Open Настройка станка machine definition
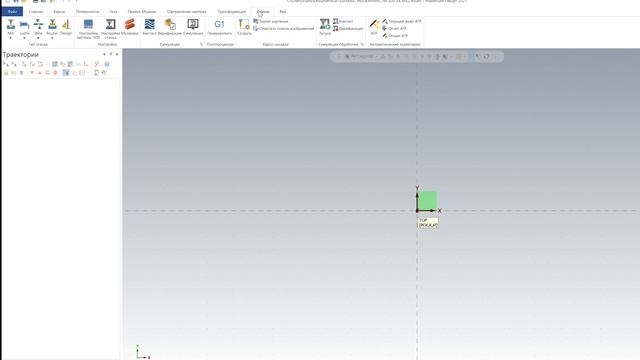Screen dimensions: 640x360 tap(110, 28)
